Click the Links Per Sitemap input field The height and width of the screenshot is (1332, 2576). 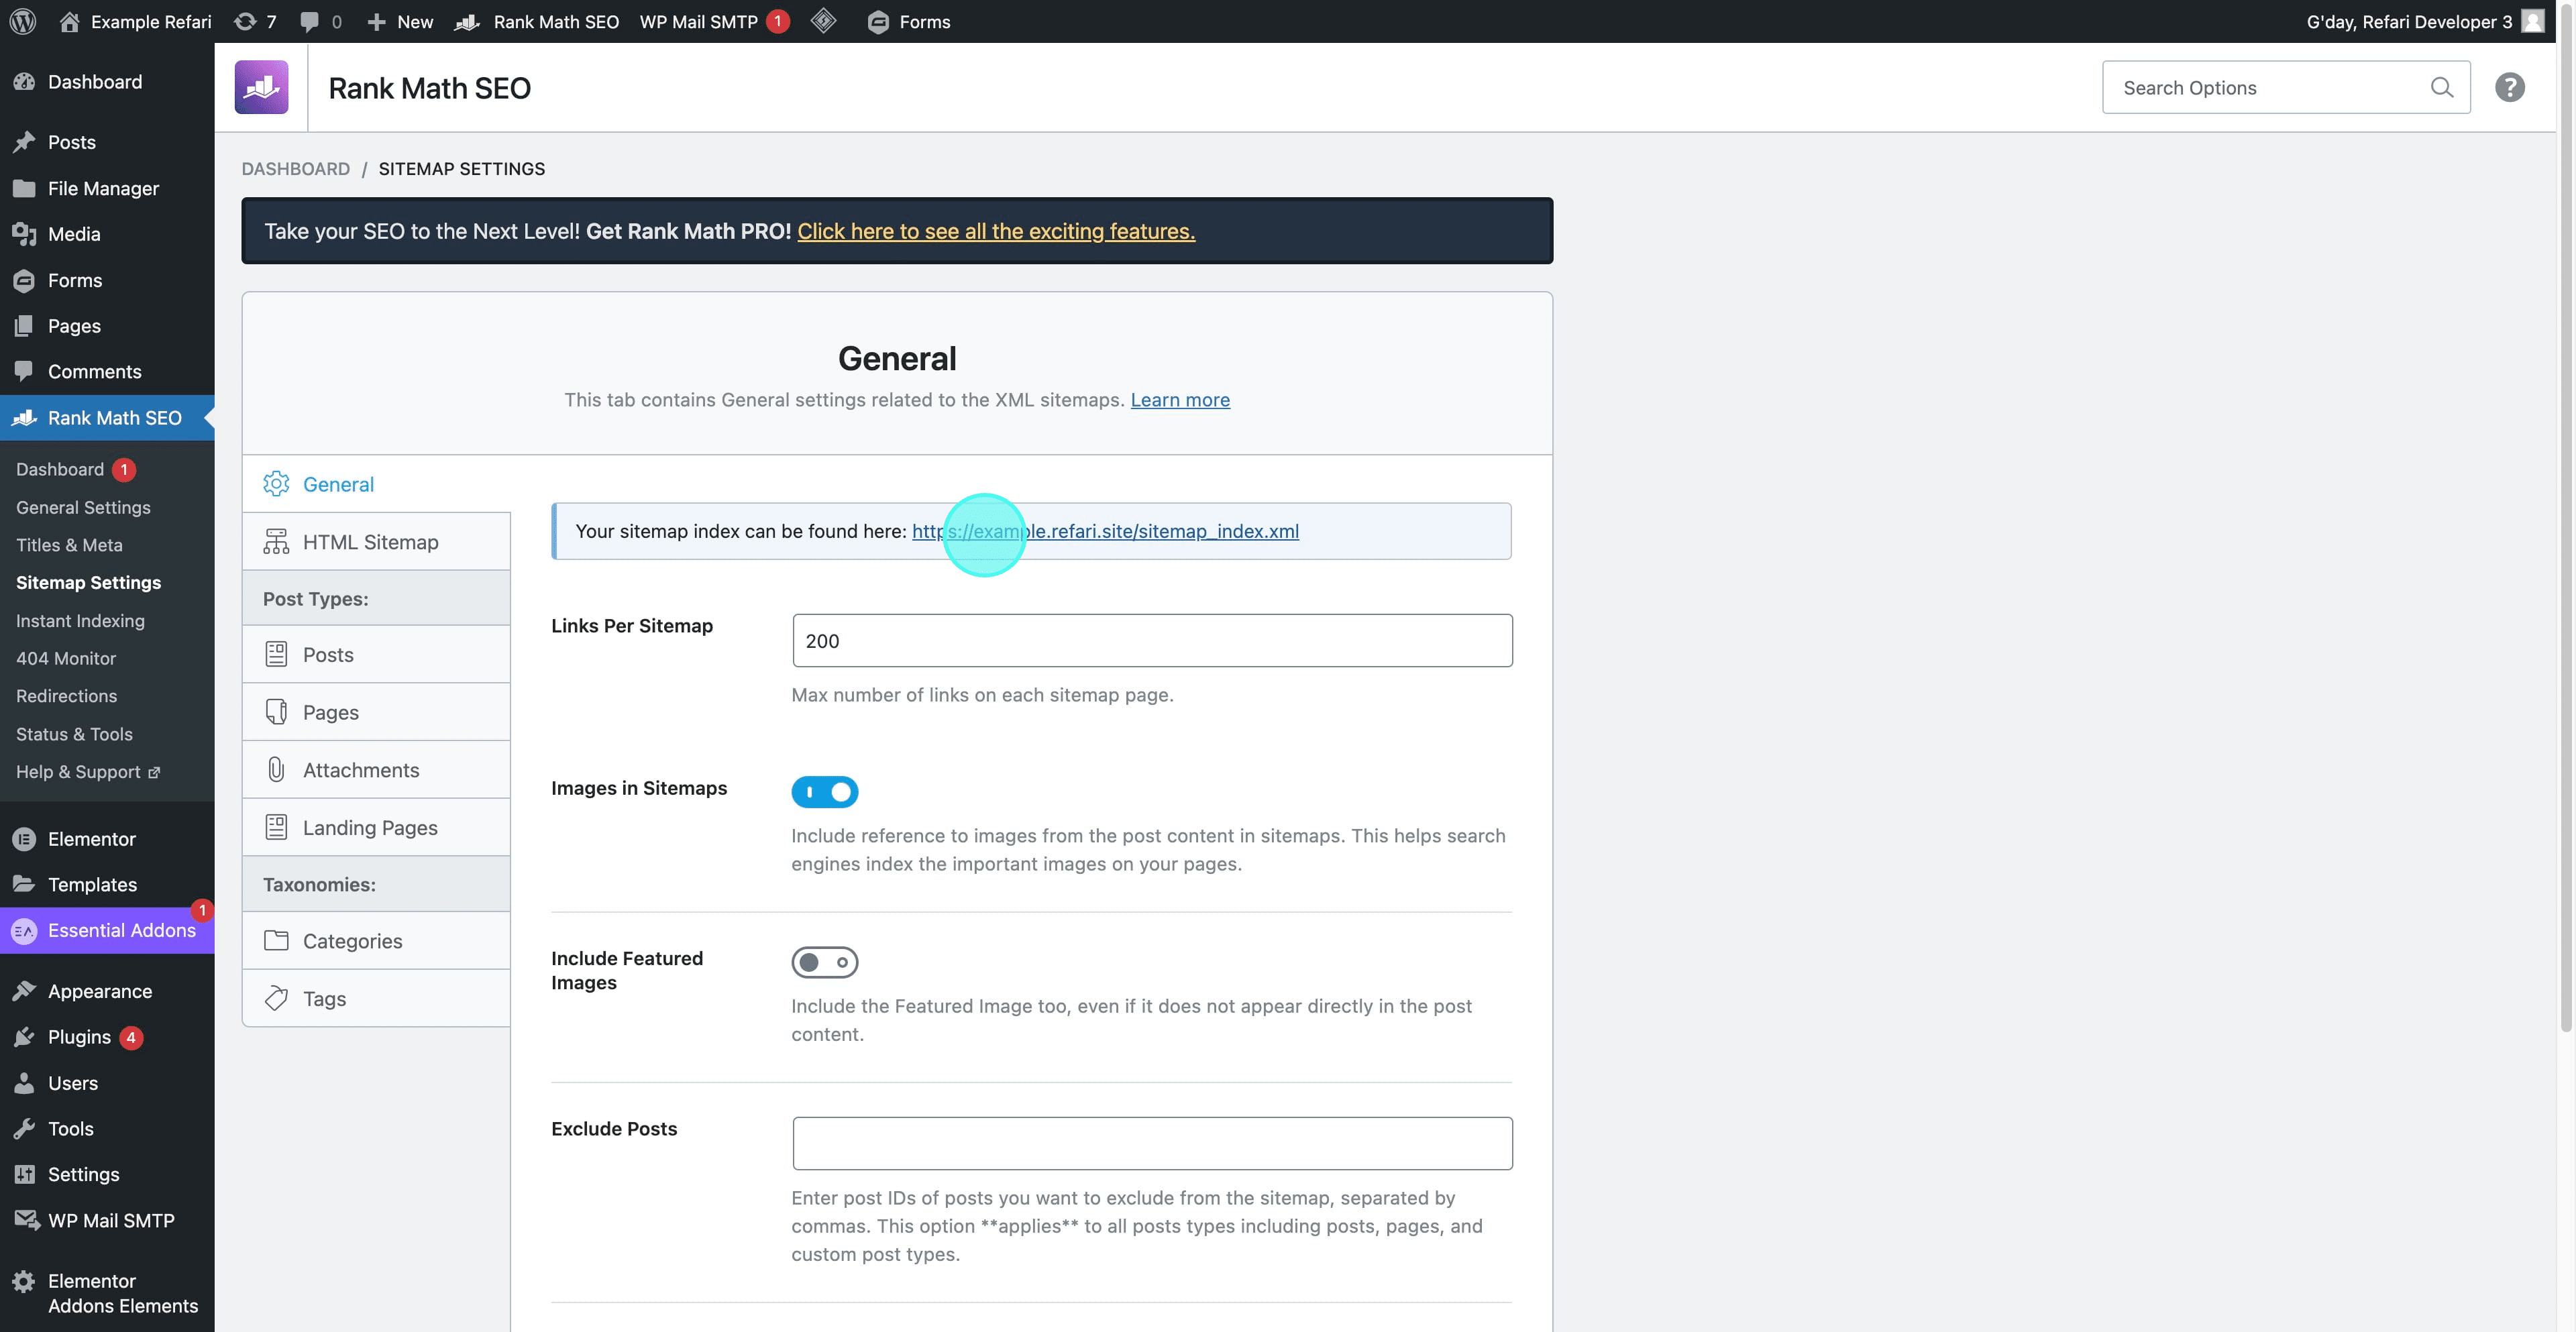tap(1152, 641)
